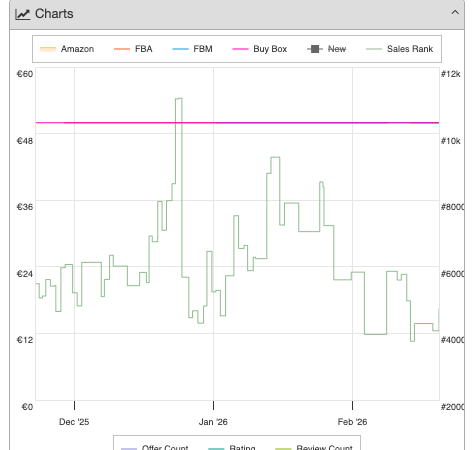This screenshot has width=474, height=450.
Task: Click the €12 price axis label
Action: click(25, 340)
